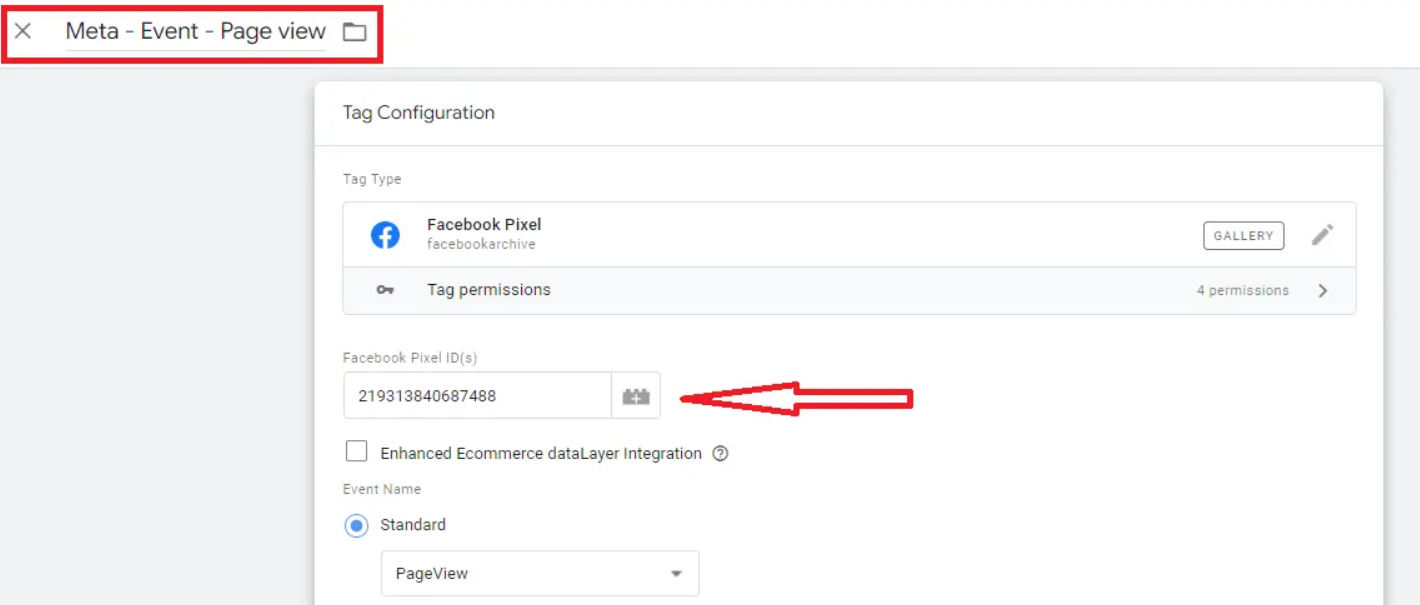The height and width of the screenshot is (605, 1420).
Task: Expand Tag permissions using the right chevron
Action: (1322, 290)
